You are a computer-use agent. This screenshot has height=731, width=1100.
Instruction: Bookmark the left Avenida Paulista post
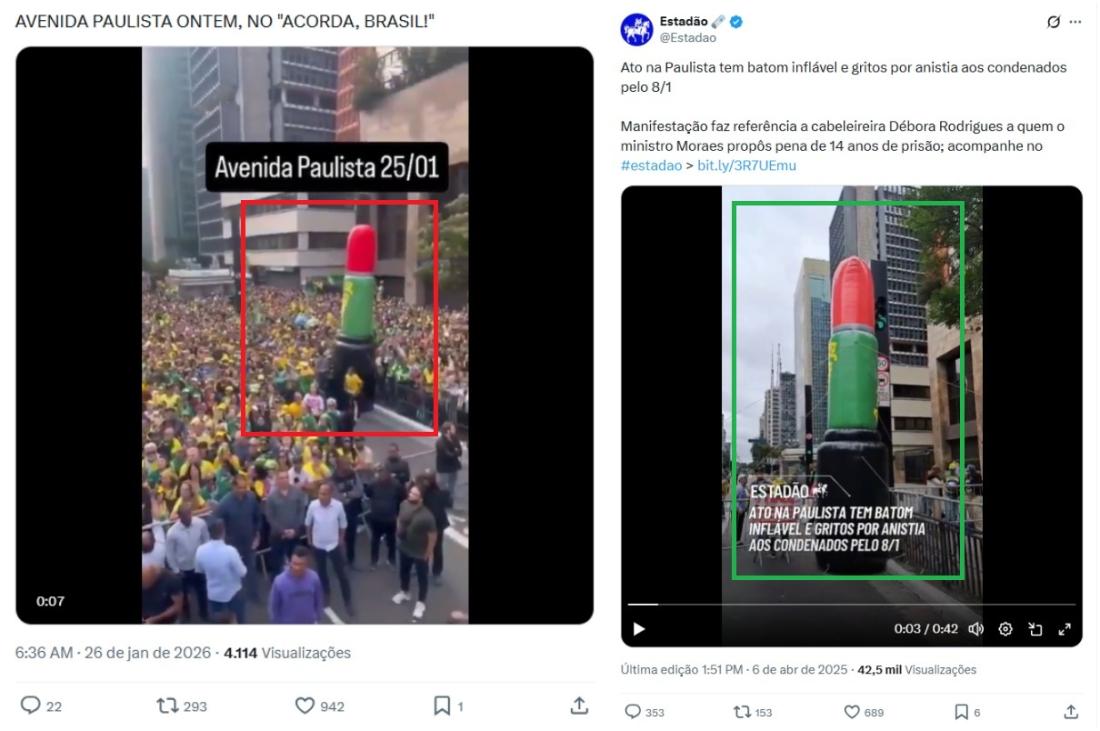tap(441, 705)
